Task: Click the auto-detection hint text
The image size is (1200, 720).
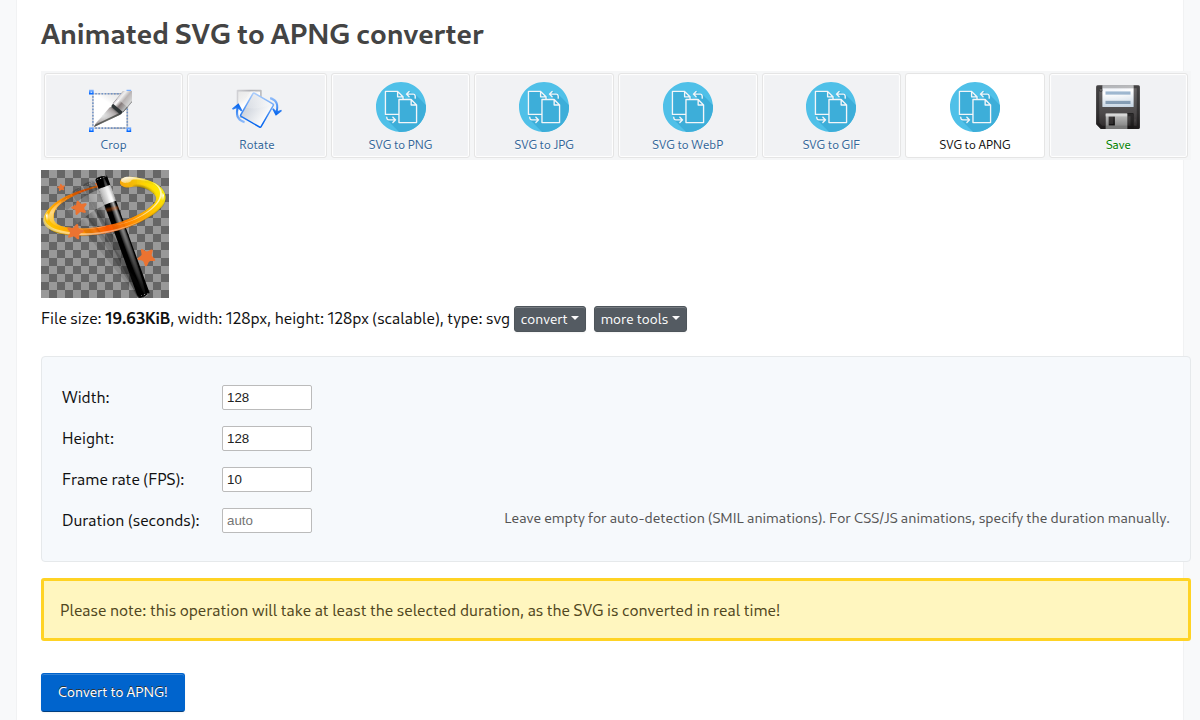Action: [837, 518]
